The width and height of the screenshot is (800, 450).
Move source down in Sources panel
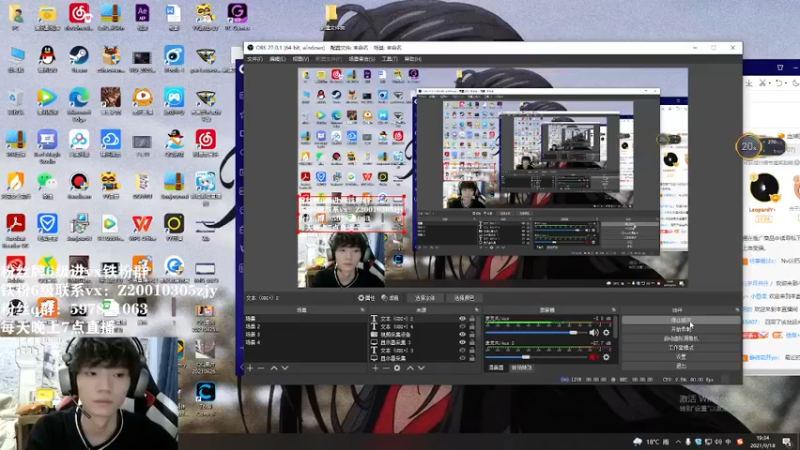pyautogui.click(x=421, y=368)
